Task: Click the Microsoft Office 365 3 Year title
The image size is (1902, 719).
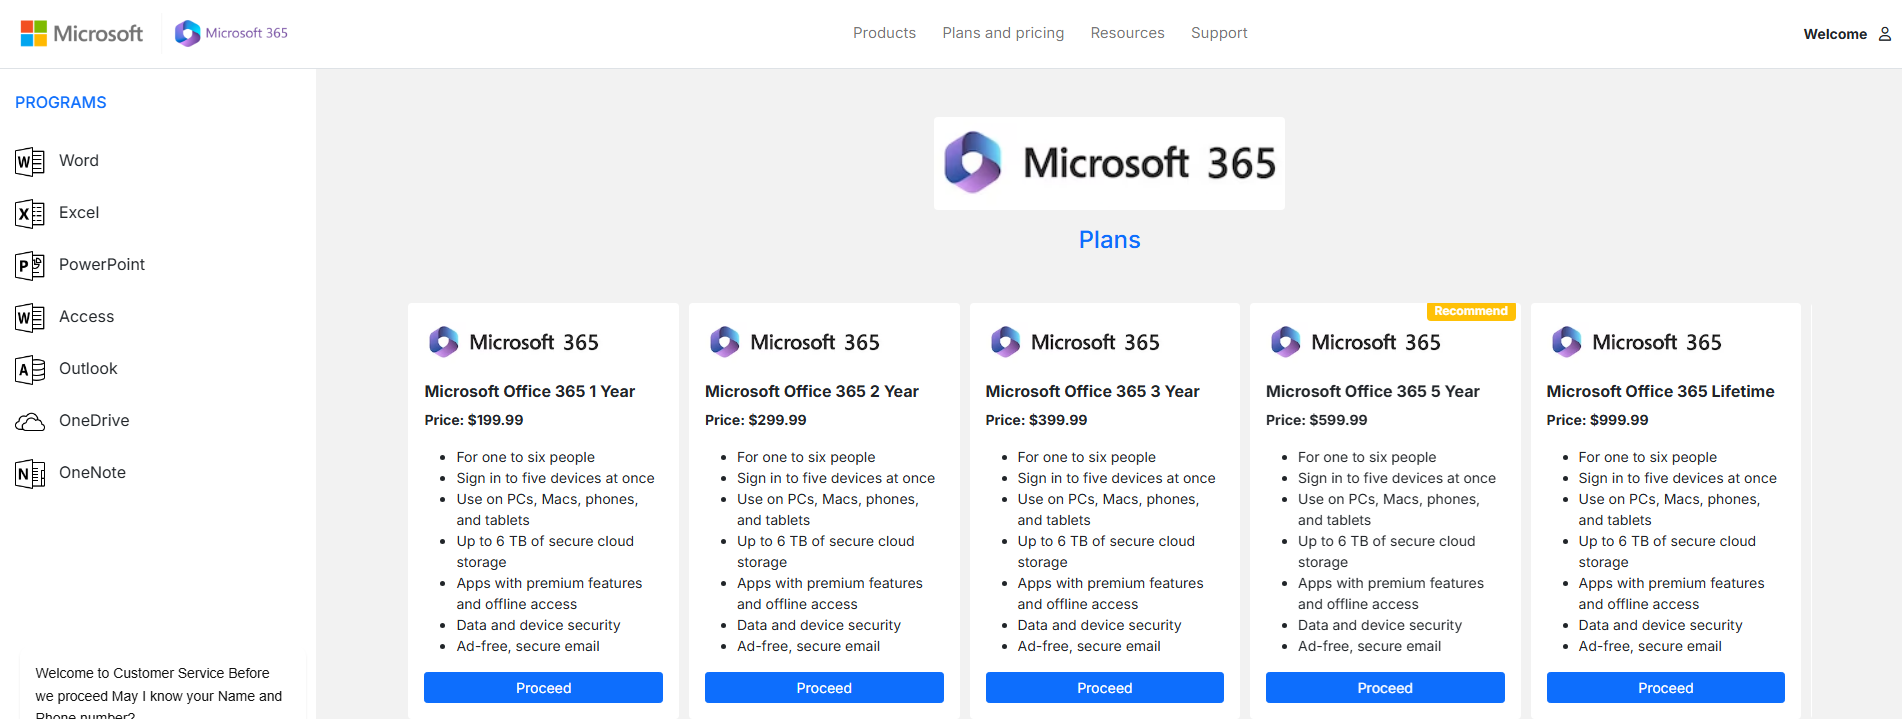Action: point(1093,392)
